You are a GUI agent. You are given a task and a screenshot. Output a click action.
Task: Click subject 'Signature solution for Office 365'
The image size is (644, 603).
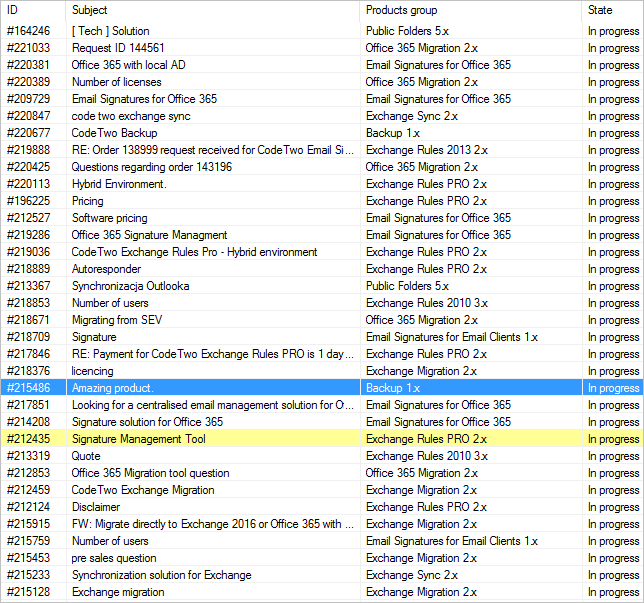pos(147,422)
